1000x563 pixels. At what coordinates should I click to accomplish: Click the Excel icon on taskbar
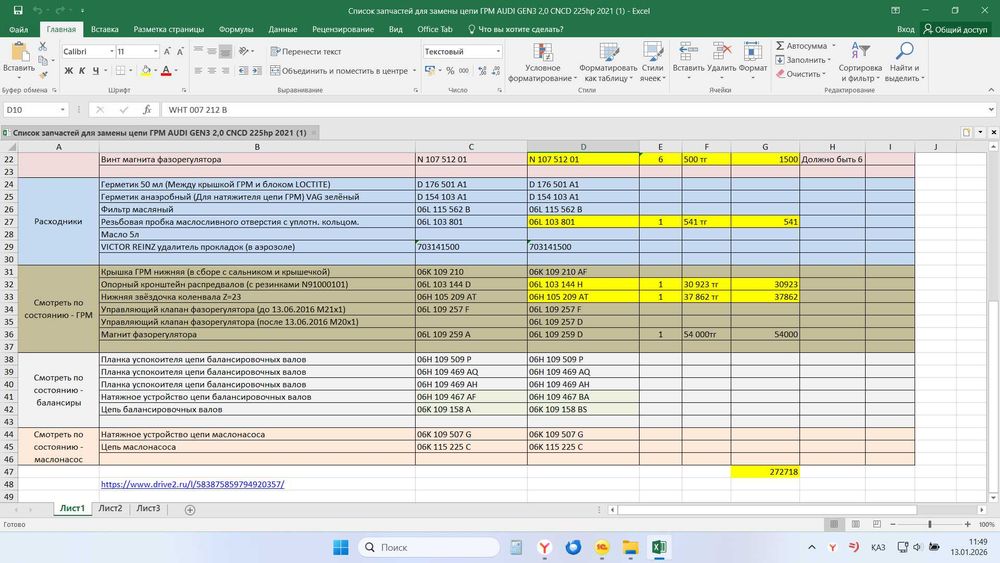pyautogui.click(x=659, y=547)
